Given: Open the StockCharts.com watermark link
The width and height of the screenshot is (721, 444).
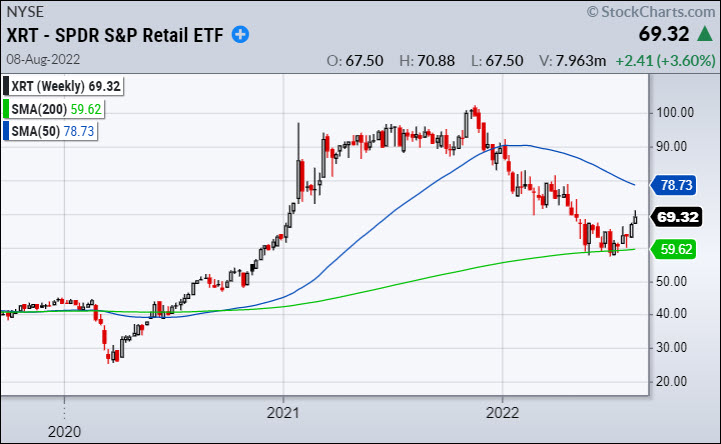Looking at the screenshot, I should [657, 11].
